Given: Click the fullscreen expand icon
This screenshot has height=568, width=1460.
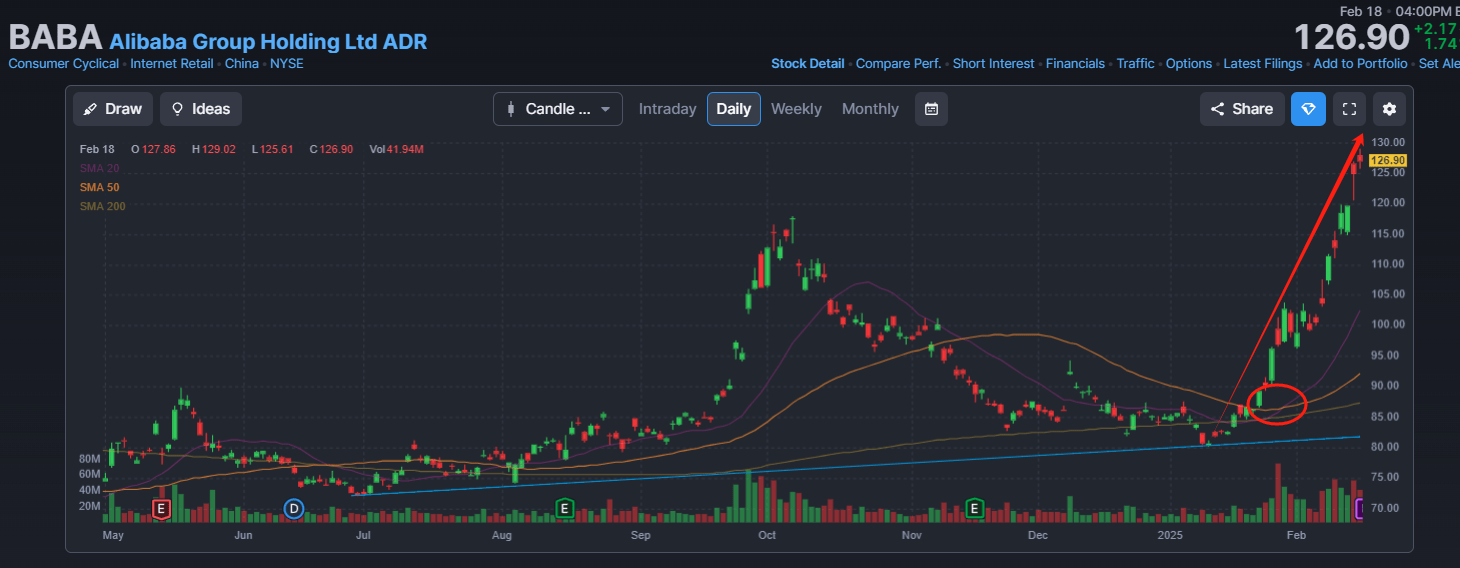Looking at the screenshot, I should (x=1349, y=109).
